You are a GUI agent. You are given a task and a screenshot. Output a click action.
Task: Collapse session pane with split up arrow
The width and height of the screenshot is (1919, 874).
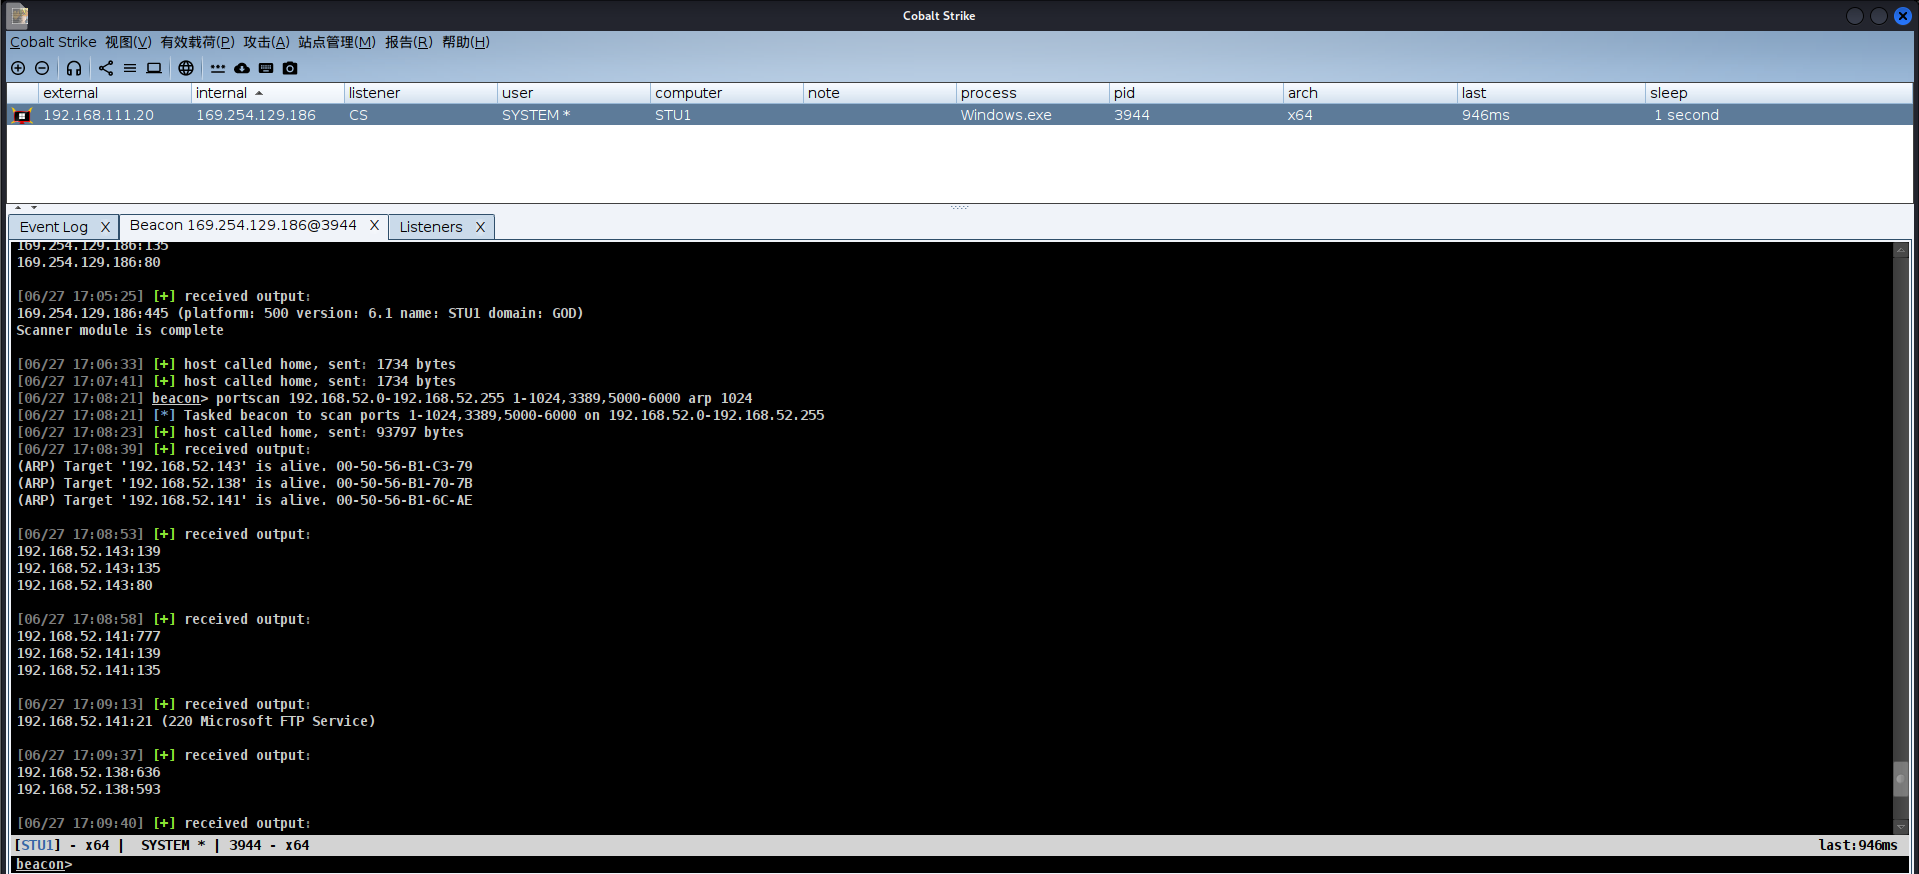[18, 207]
